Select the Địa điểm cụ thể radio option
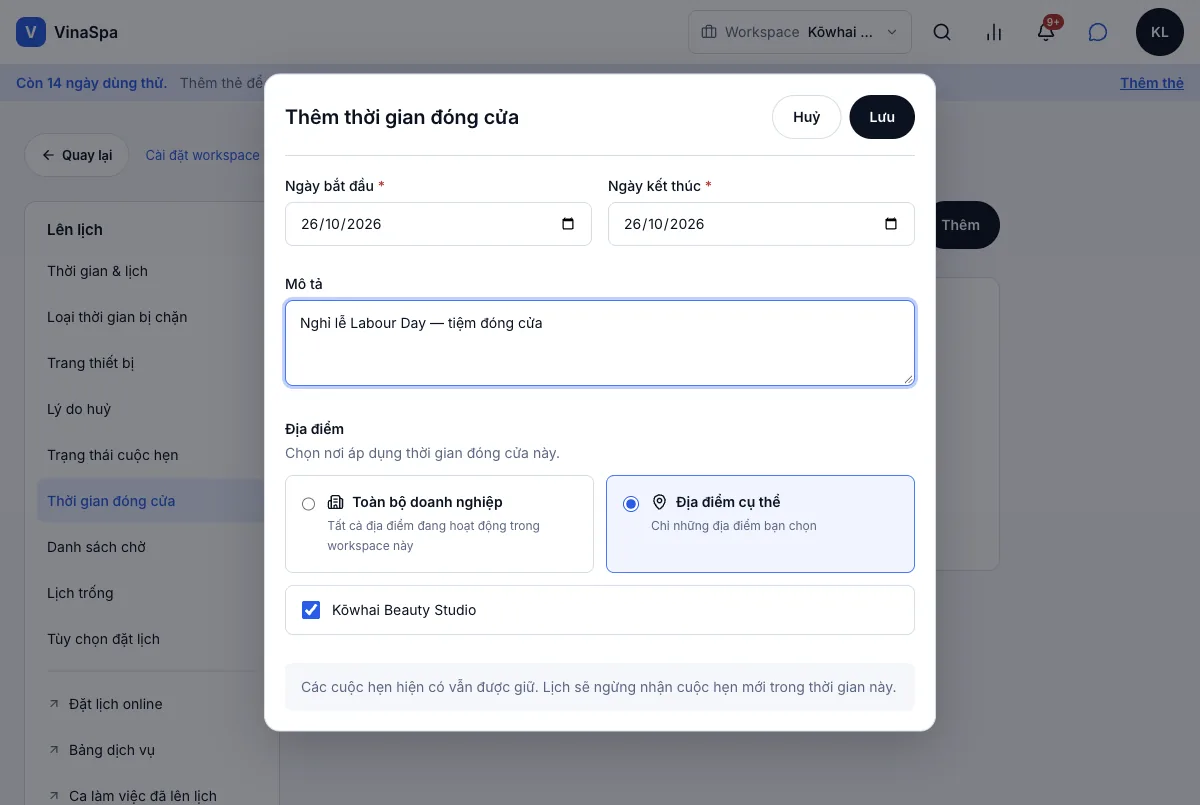 click(630, 504)
